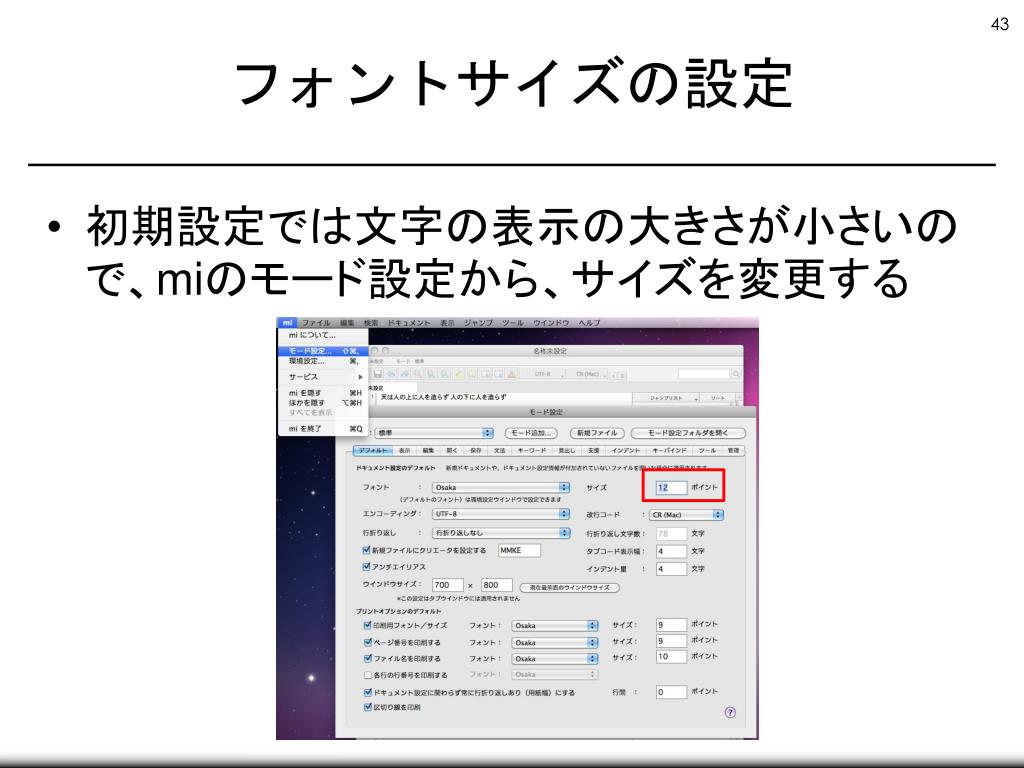
Task: Open the UTF-8 popup in editor toolbar
Action: pyautogui.click(x=545, y=374)
